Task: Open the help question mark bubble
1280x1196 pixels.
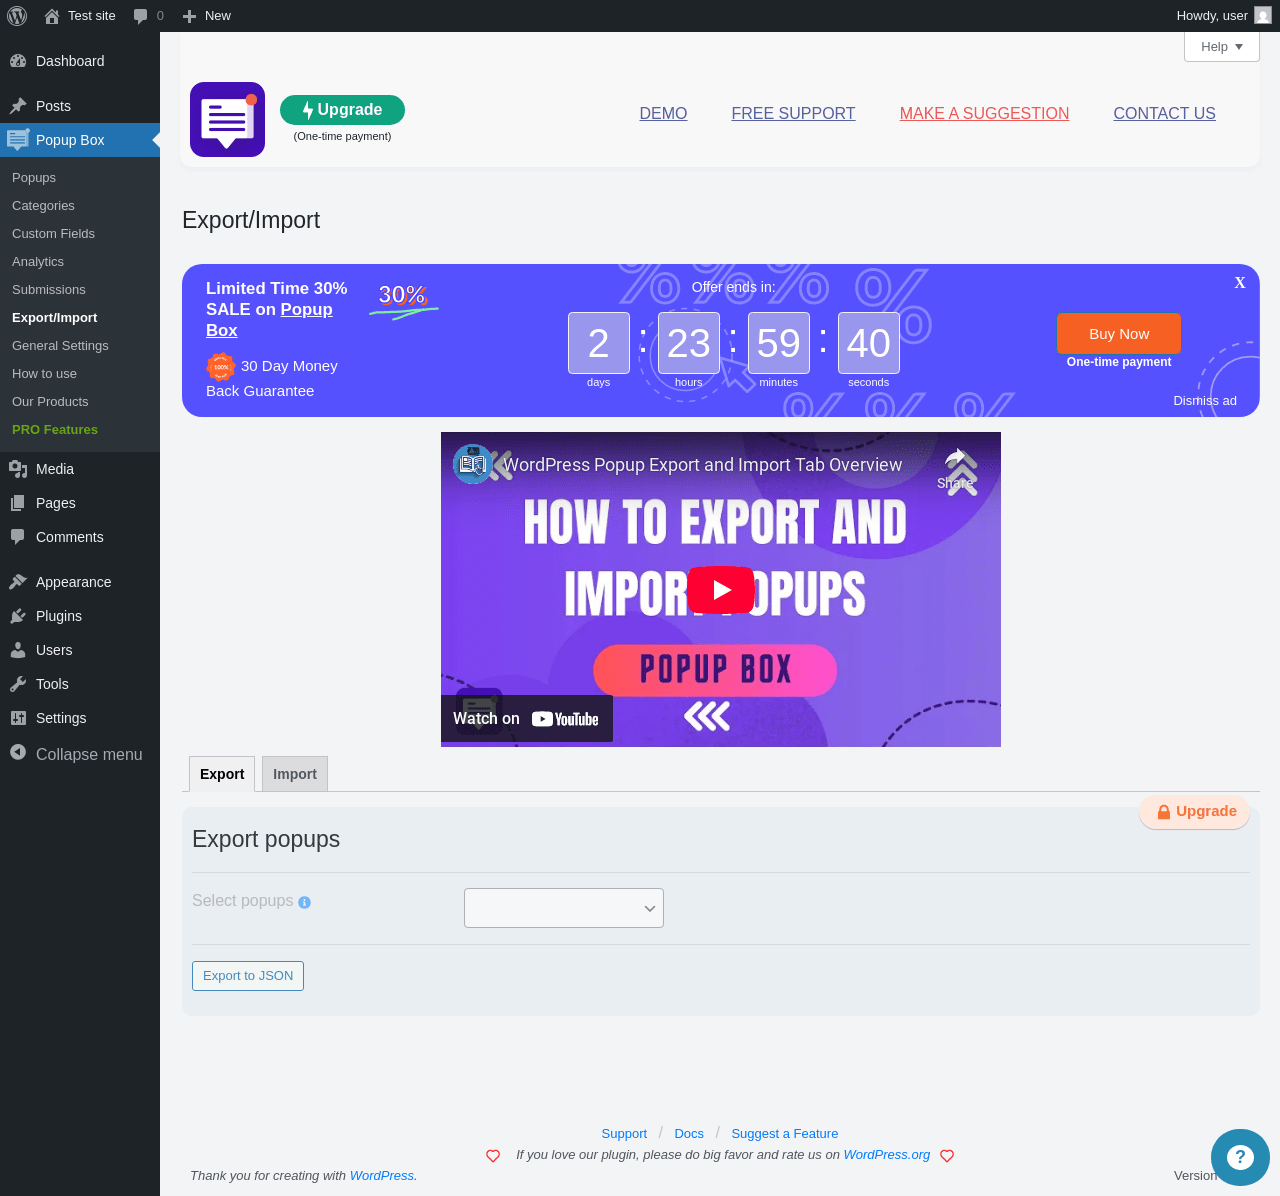Action: point(1240,1157)
